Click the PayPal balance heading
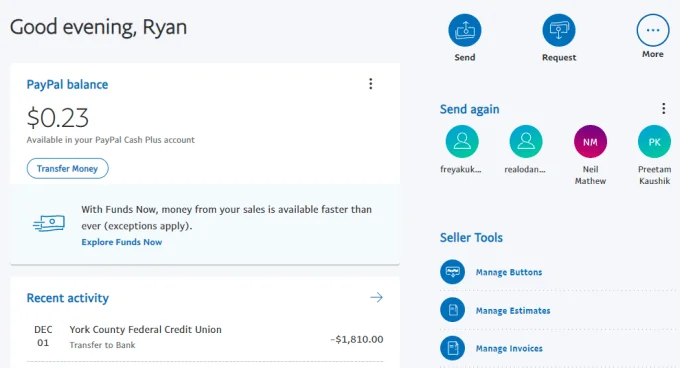 (x=67, y=85)
